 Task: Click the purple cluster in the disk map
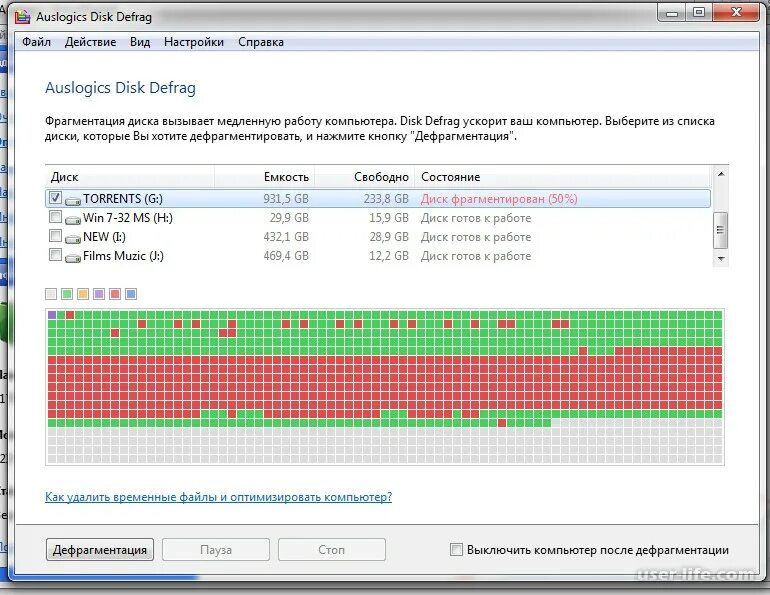[52, 315]
